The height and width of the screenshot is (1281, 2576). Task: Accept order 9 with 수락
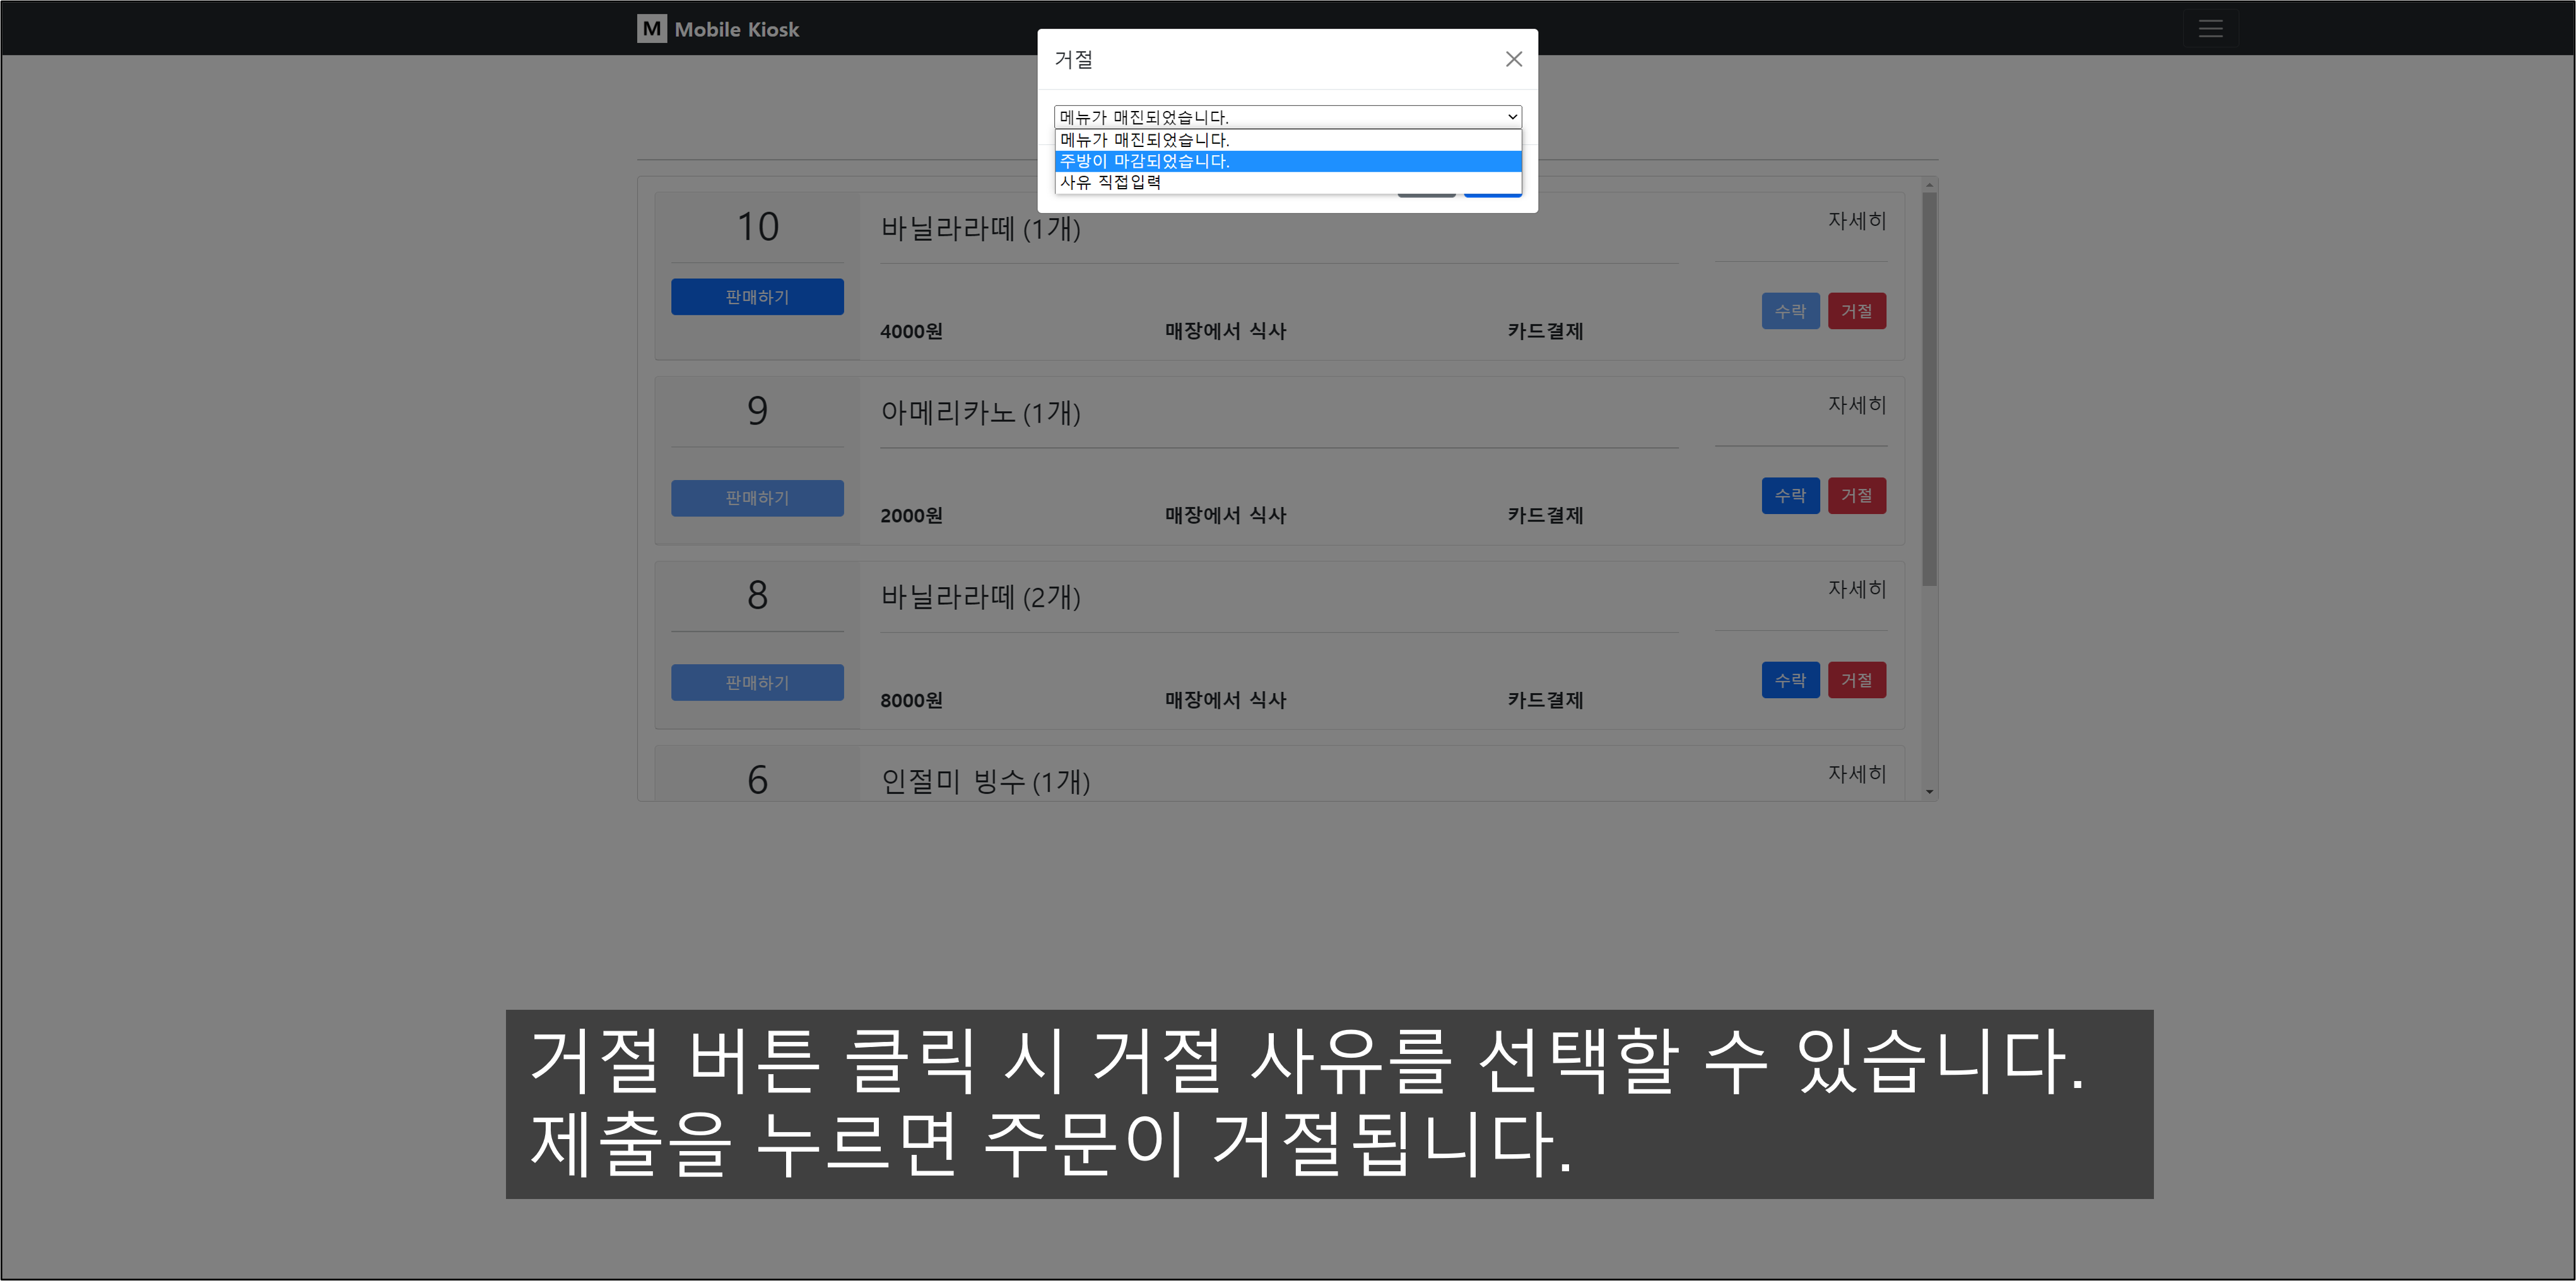(x=1790, y=495)
